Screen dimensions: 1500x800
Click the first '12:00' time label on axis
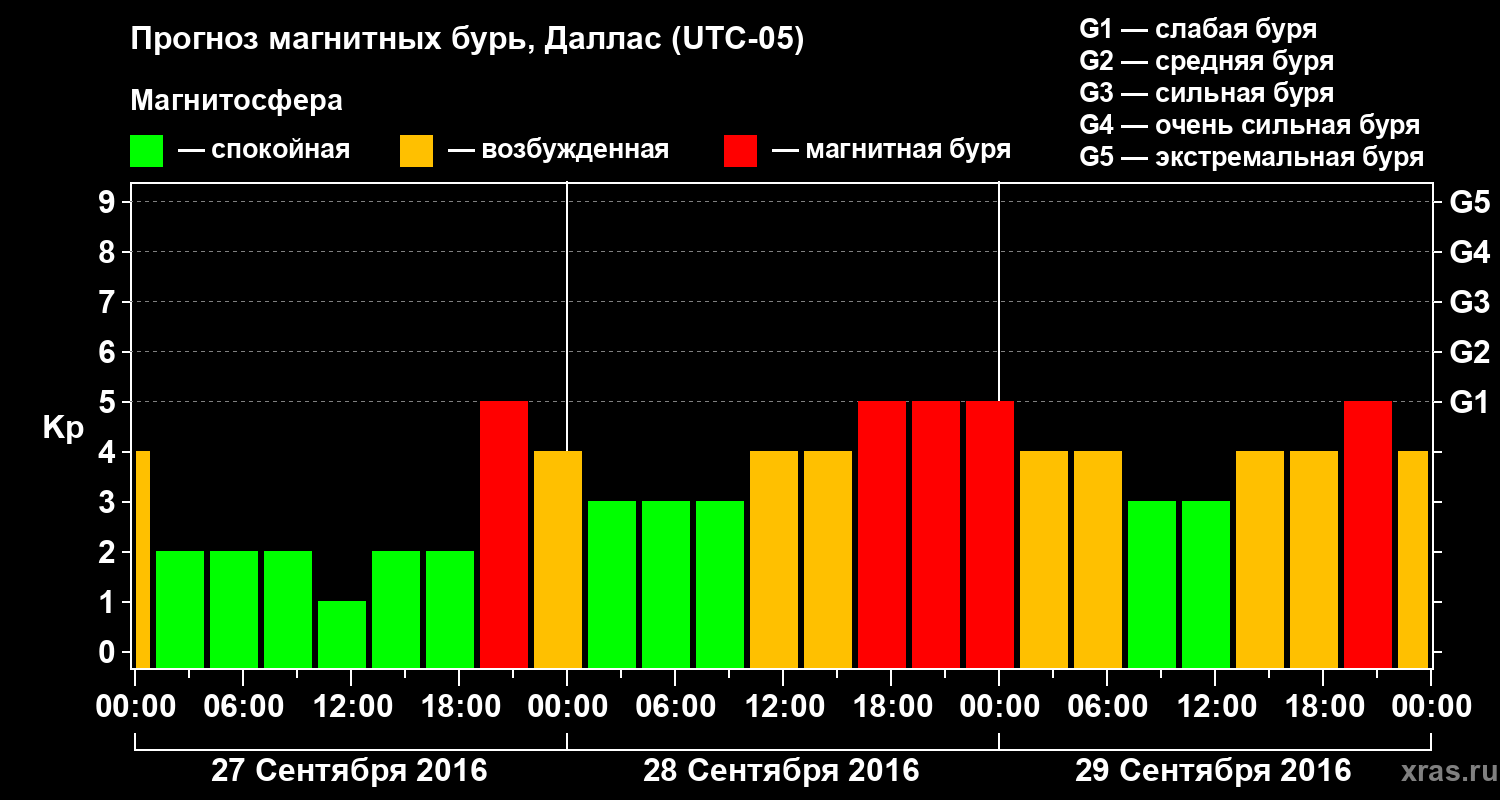point(351,707)
